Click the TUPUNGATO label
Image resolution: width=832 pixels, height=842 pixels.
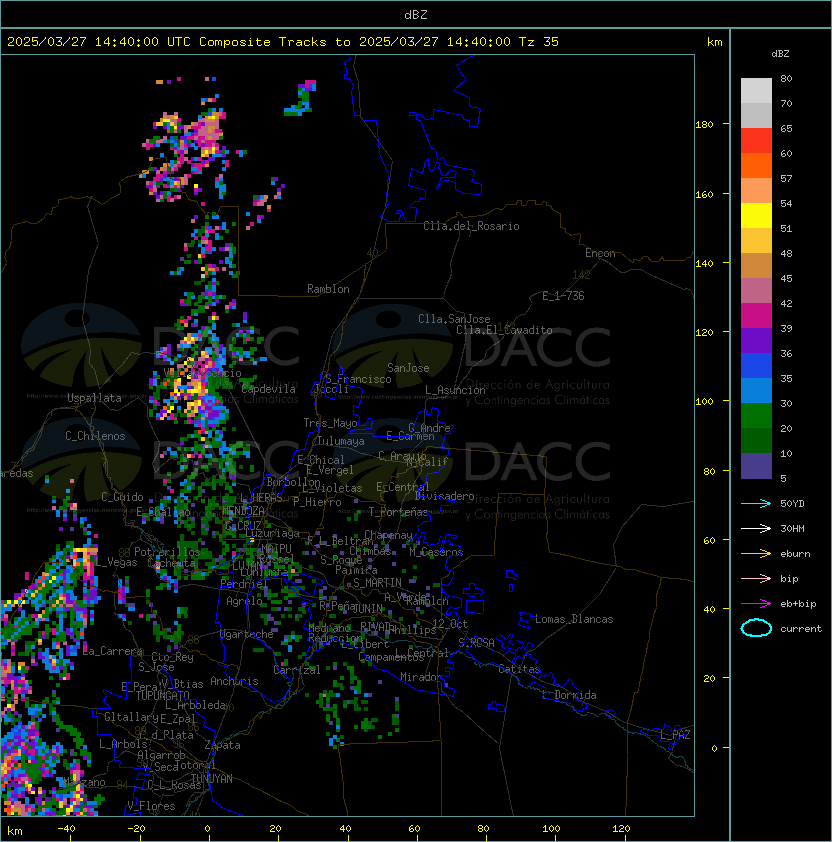(x=162, y=695)
